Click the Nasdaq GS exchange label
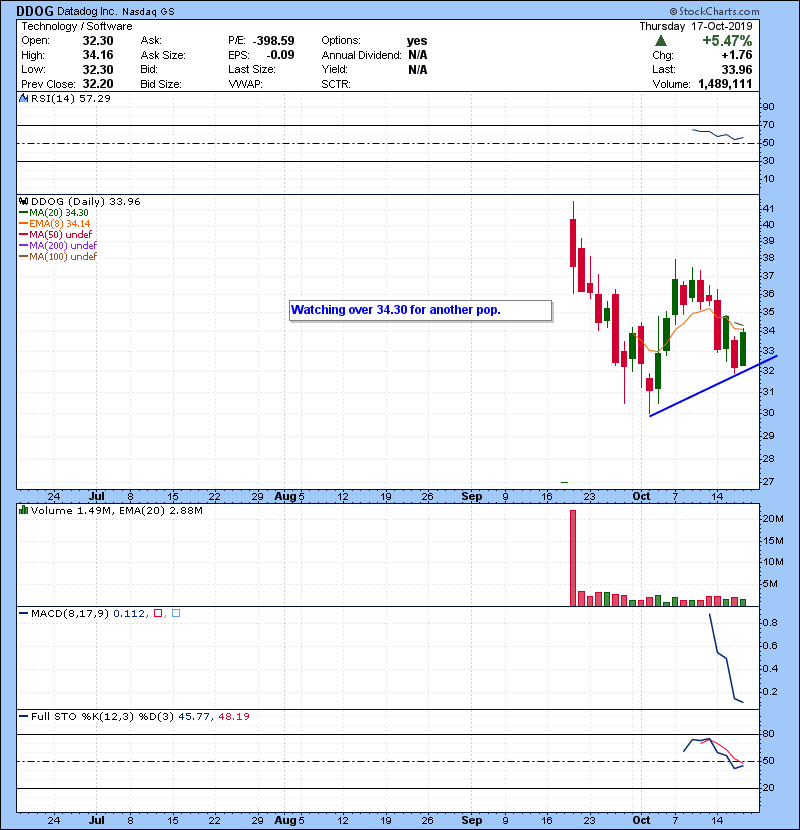This screenshot has height=830, width=800. pyautogui.click(x=148, y=12)
